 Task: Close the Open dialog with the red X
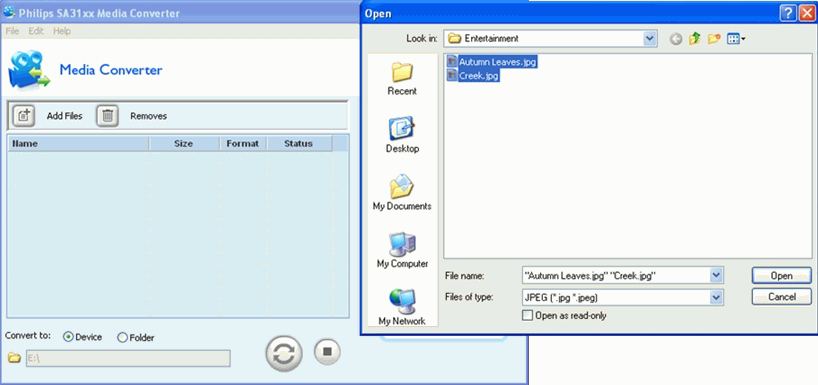pyautogui.click(x=807, y=14)
